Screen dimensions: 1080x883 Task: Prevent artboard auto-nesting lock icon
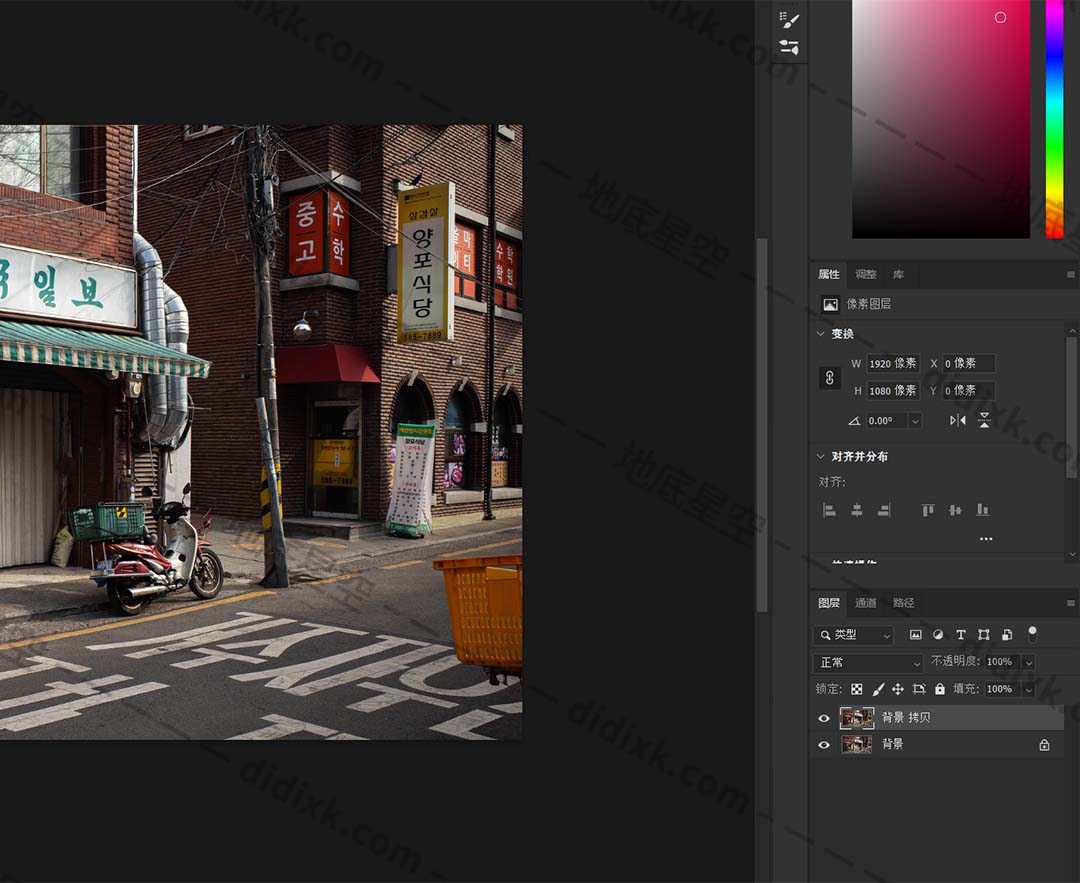tap(919, 689)
